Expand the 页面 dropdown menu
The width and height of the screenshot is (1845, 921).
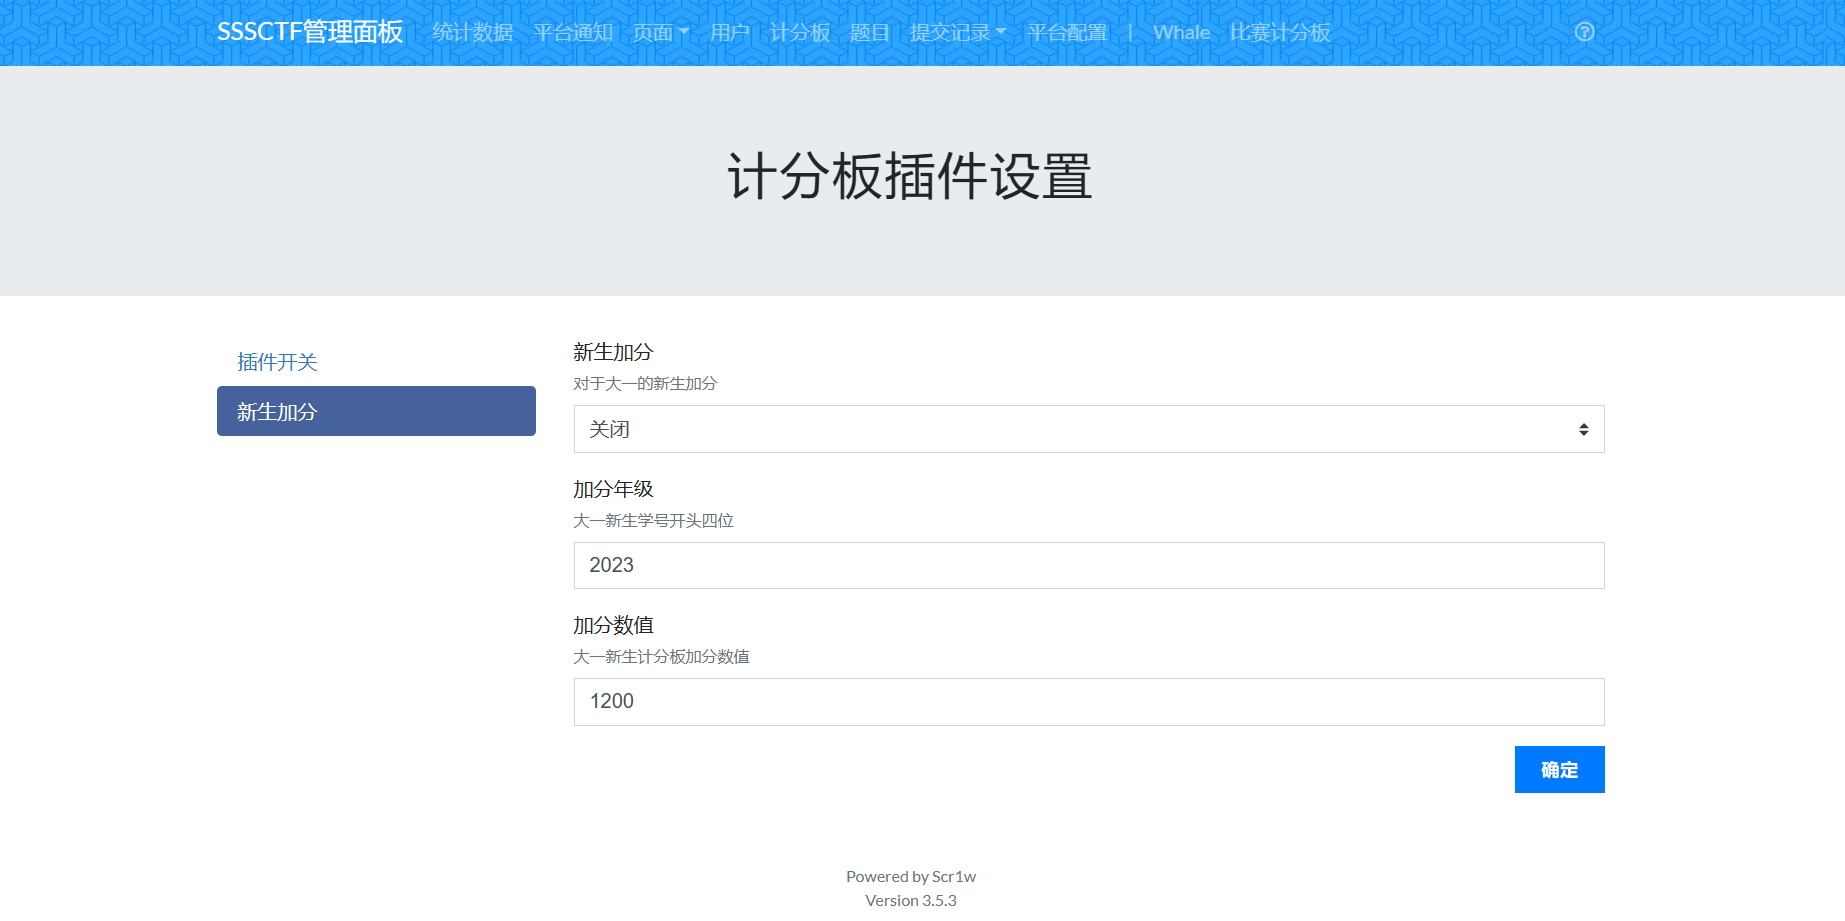click(x=661, y=33)
